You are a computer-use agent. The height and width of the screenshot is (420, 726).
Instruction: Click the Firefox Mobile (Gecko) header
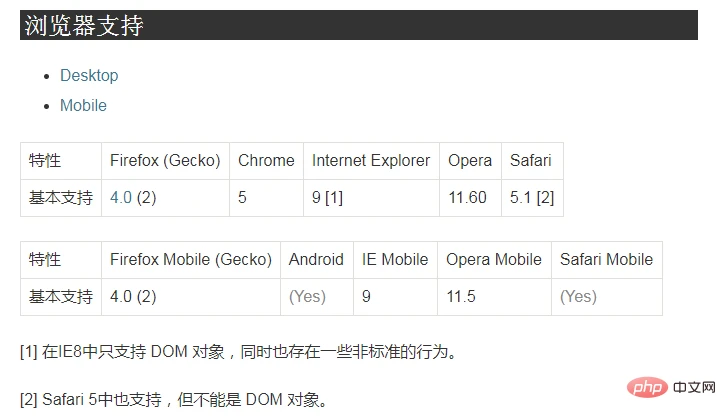191,260
